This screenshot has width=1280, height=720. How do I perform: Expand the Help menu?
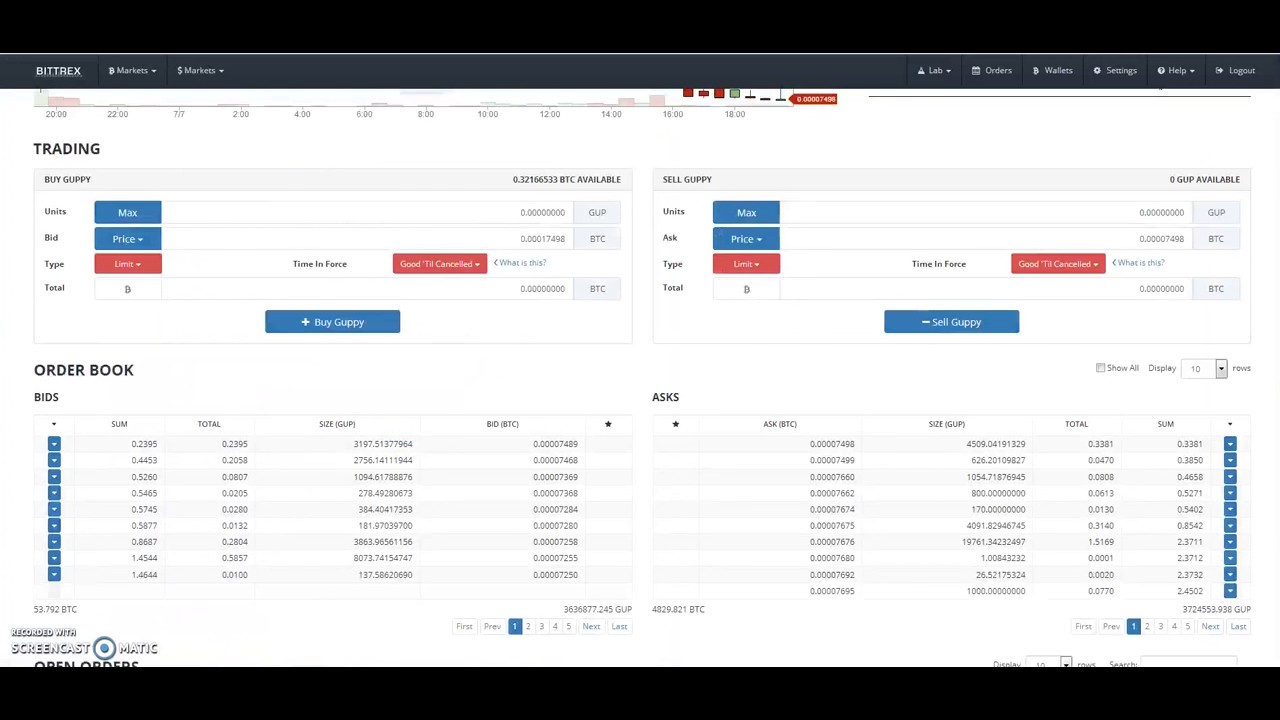(x=1176, y=71)
